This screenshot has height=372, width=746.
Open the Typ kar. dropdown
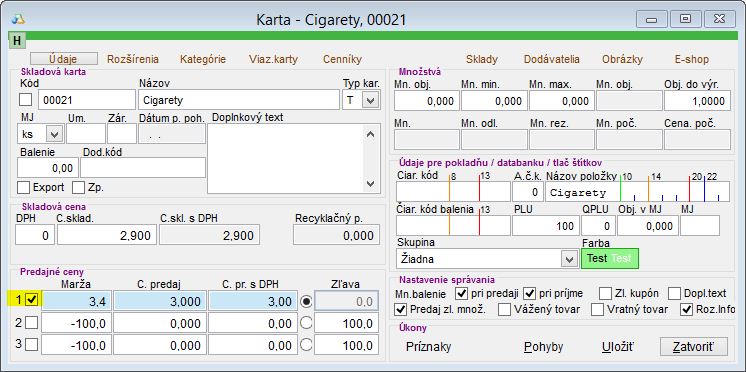tap(371, 100)
